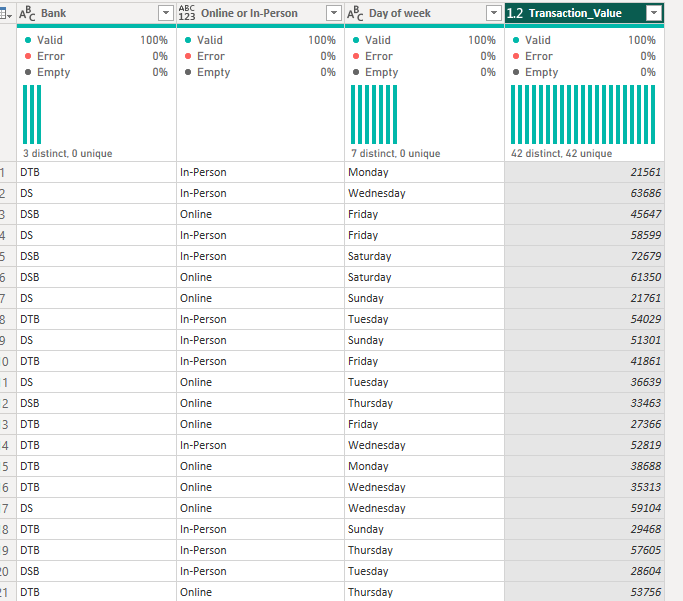683x601 pixels.
Task: Select cell with value 33463
Action: pyautogui.click(x=584, y=403)
